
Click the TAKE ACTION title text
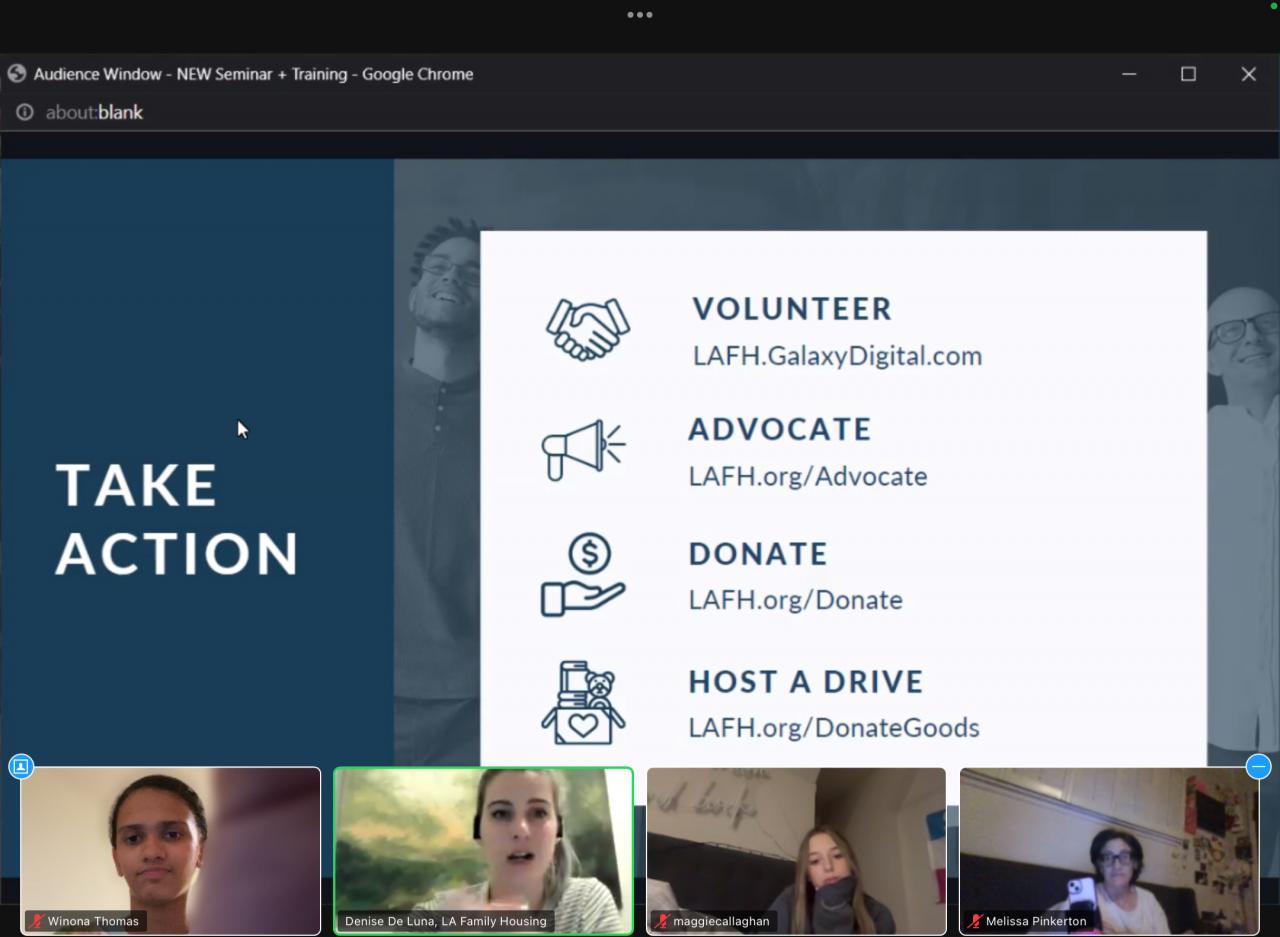(x=177, y=519)
